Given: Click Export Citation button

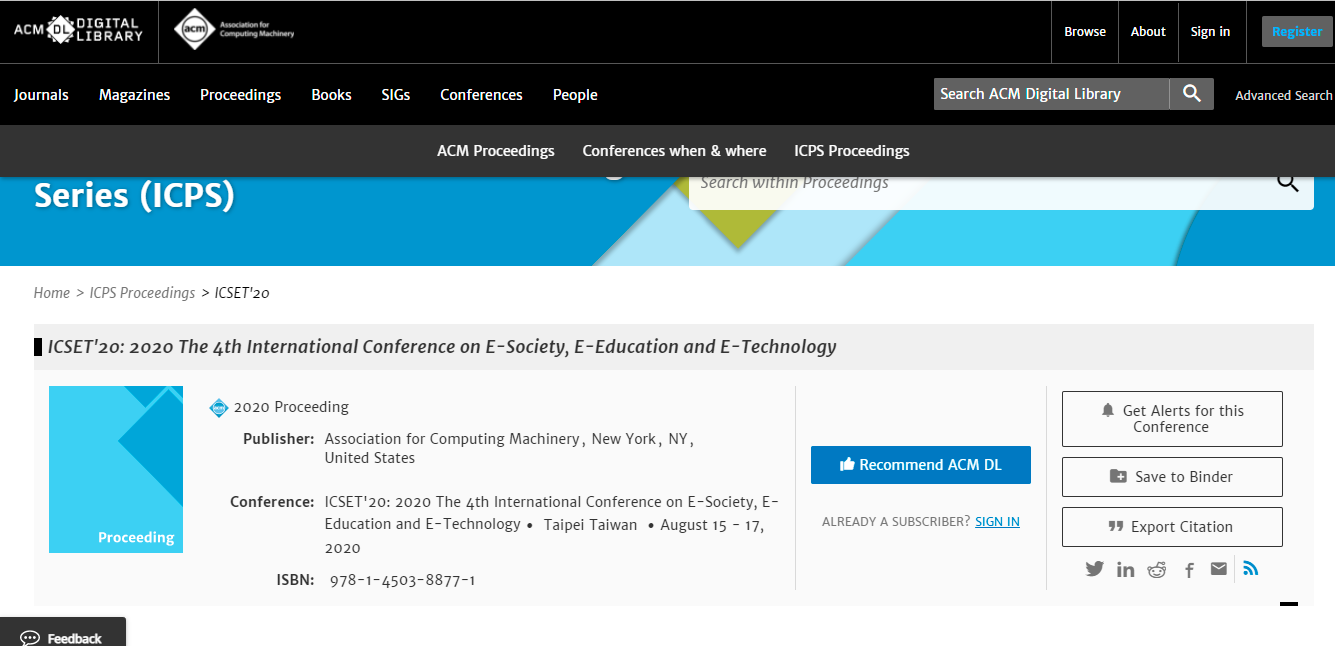Looking at the screenshot, I should tap(1172, 527).
